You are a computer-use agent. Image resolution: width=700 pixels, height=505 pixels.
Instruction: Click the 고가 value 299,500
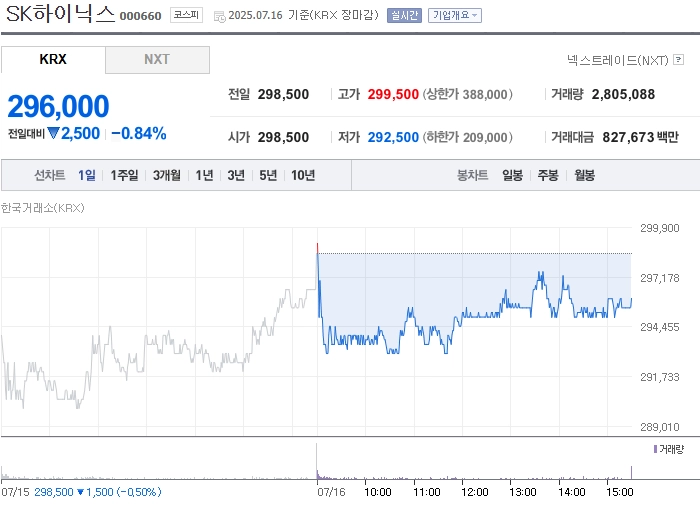(x=393, y=94)
